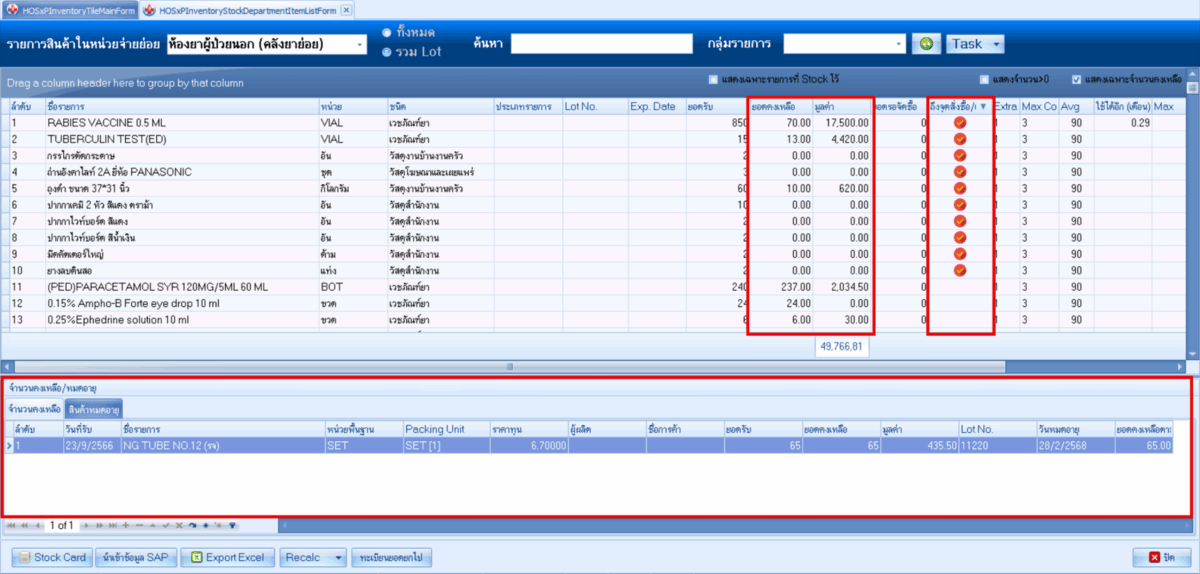
Task: Select the ทั้งหมด radio option
Action: [x=387, y=32]
